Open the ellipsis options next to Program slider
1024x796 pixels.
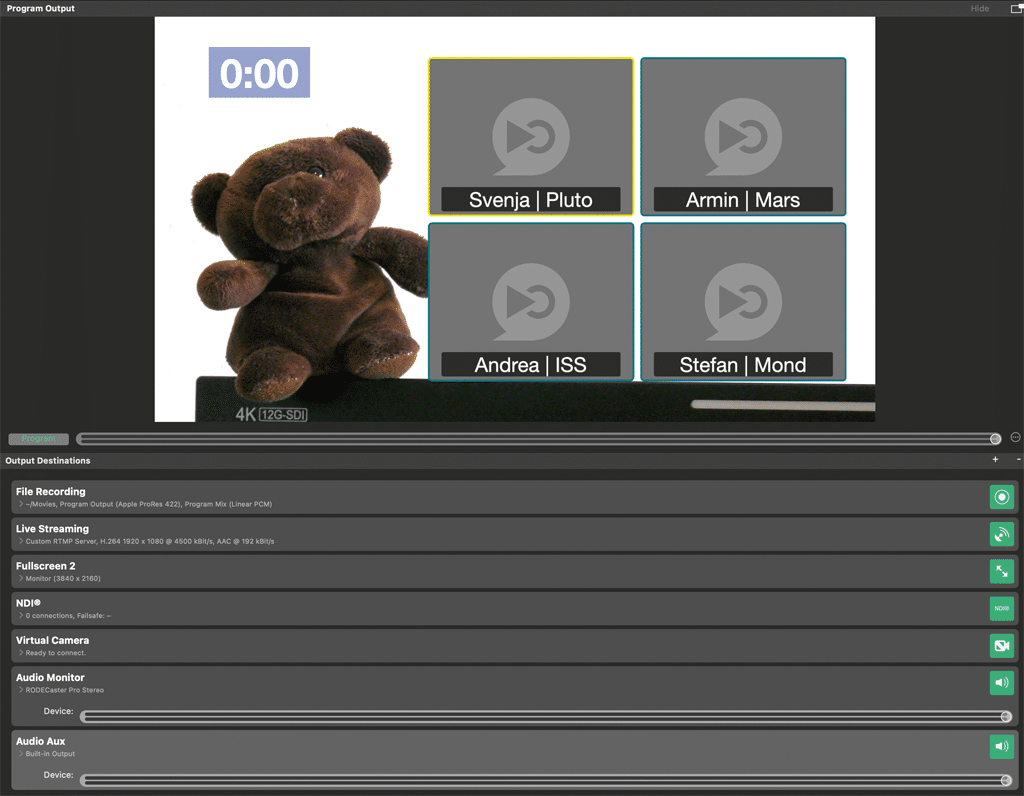pyautogui.click(x=1015, y=437)
